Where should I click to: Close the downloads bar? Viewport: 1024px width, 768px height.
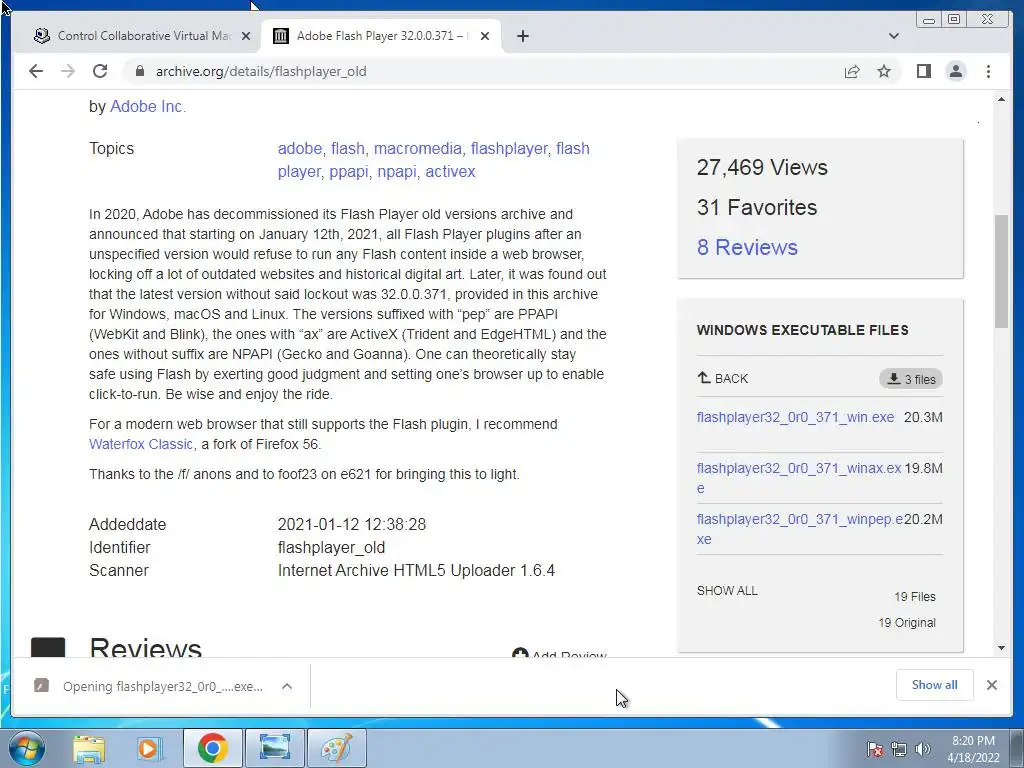(x=991, y=685)
